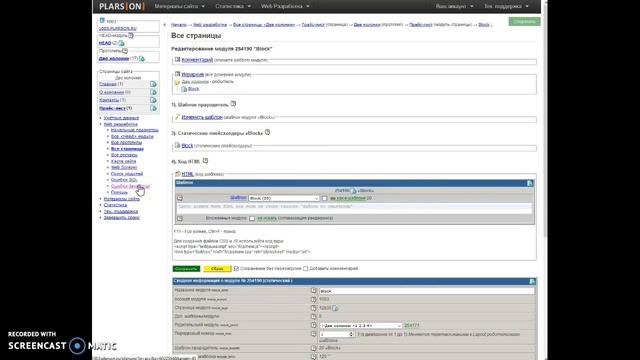Click the help icon in Вложенные модули row
Viewport: 640px width, 360px height.
click(x=180, y=218)
